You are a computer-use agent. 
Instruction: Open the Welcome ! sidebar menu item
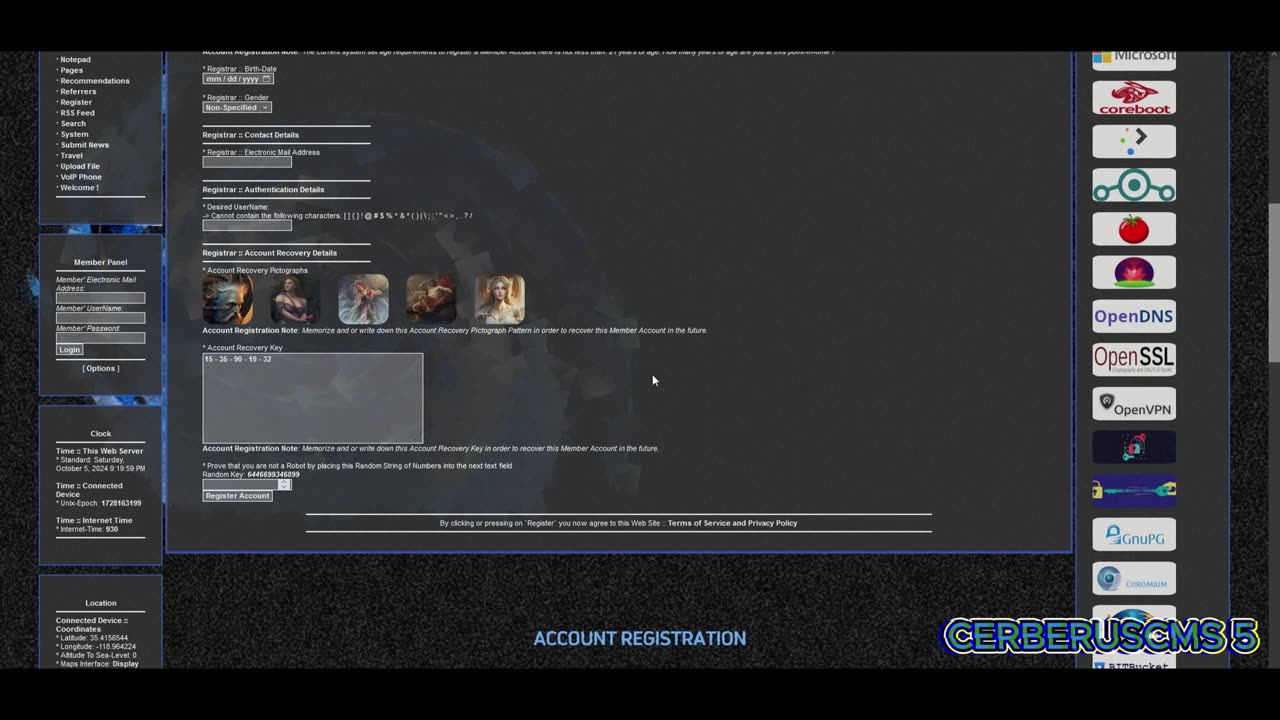[x=80, y=188]
